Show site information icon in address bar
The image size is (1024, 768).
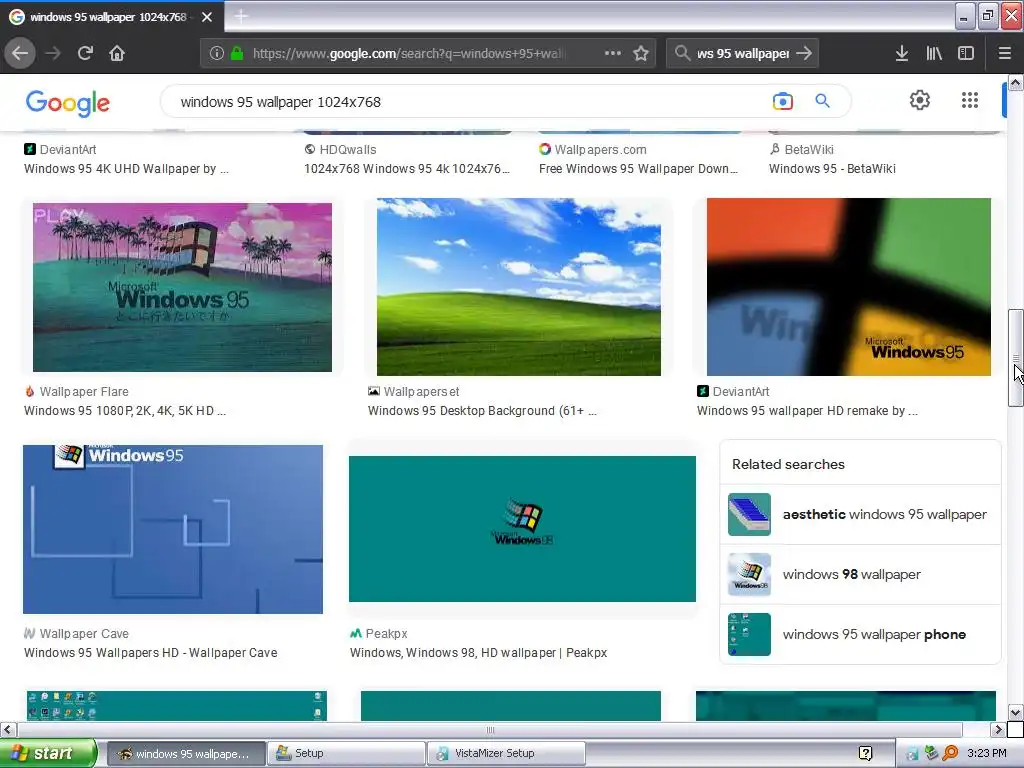217,53
